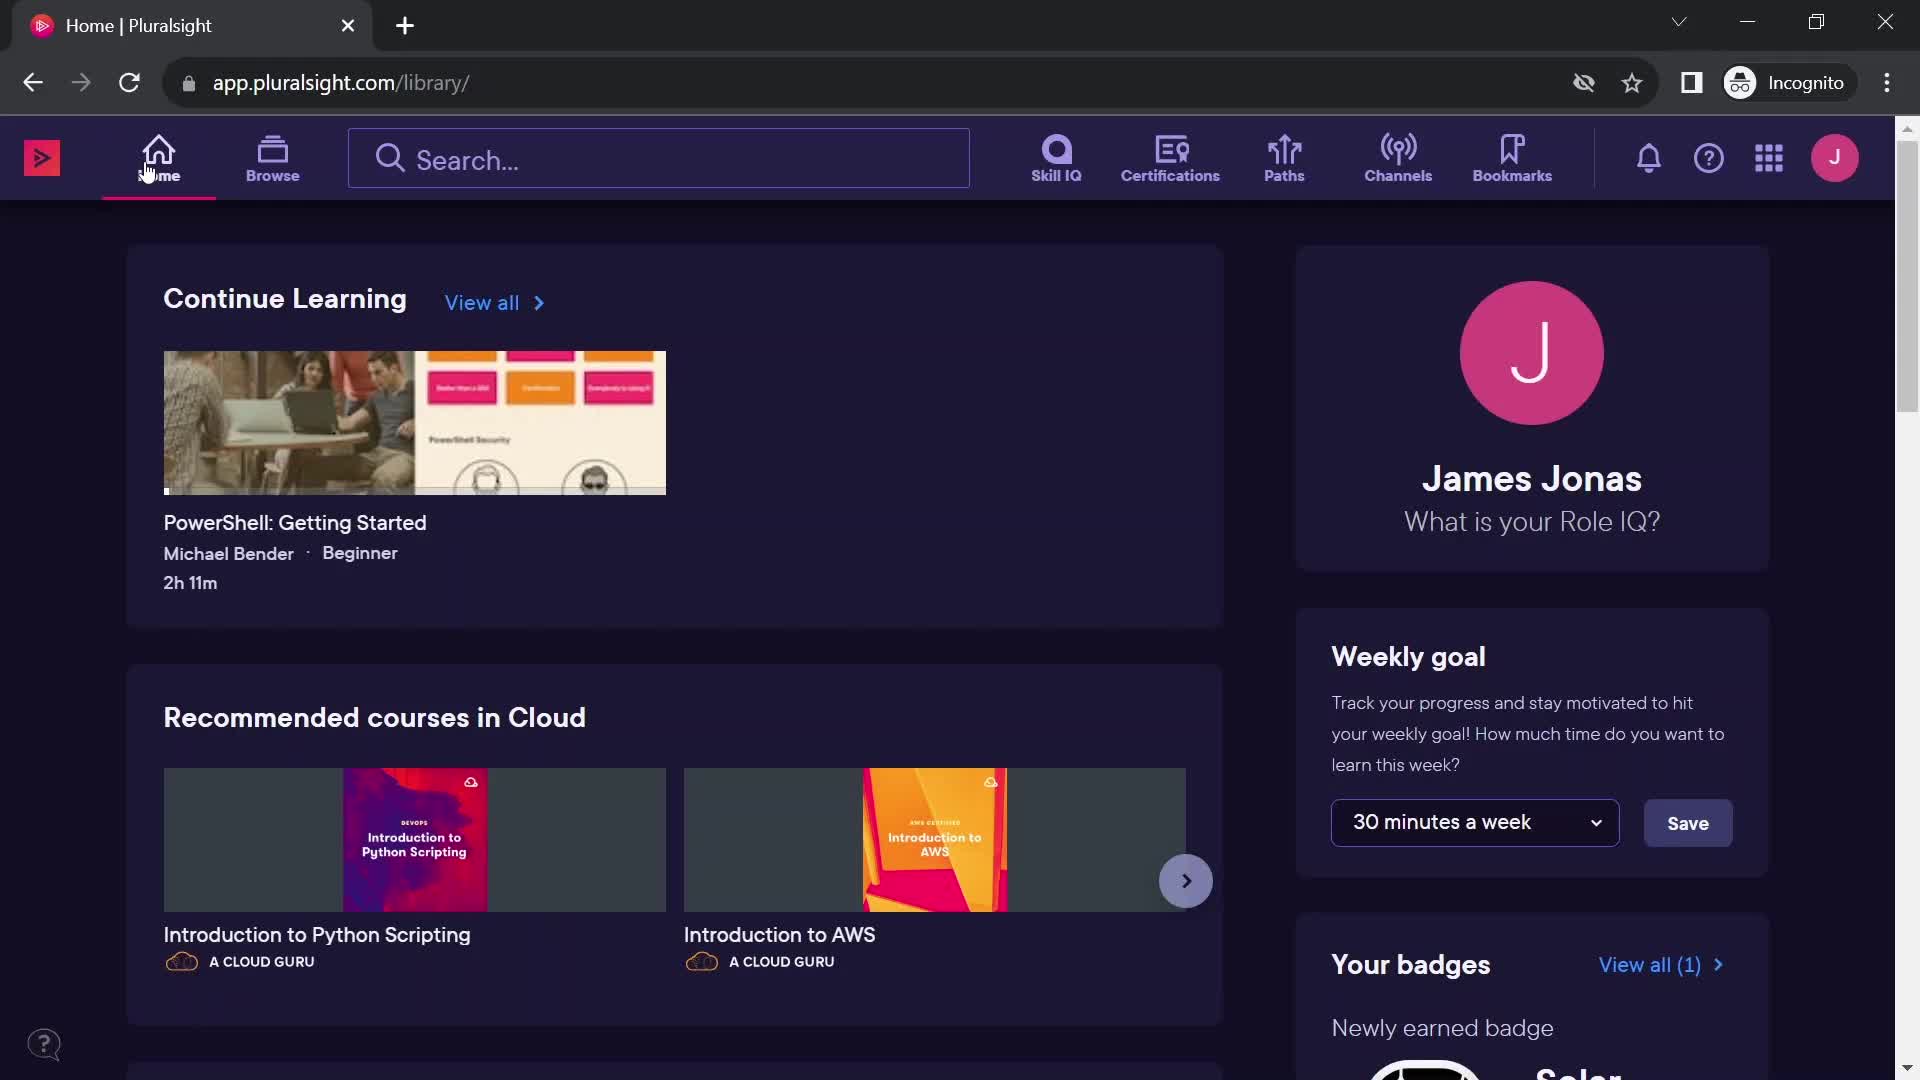Browse Learning Paths icon
The image size is (1920, 1080).
(1284, 157)
